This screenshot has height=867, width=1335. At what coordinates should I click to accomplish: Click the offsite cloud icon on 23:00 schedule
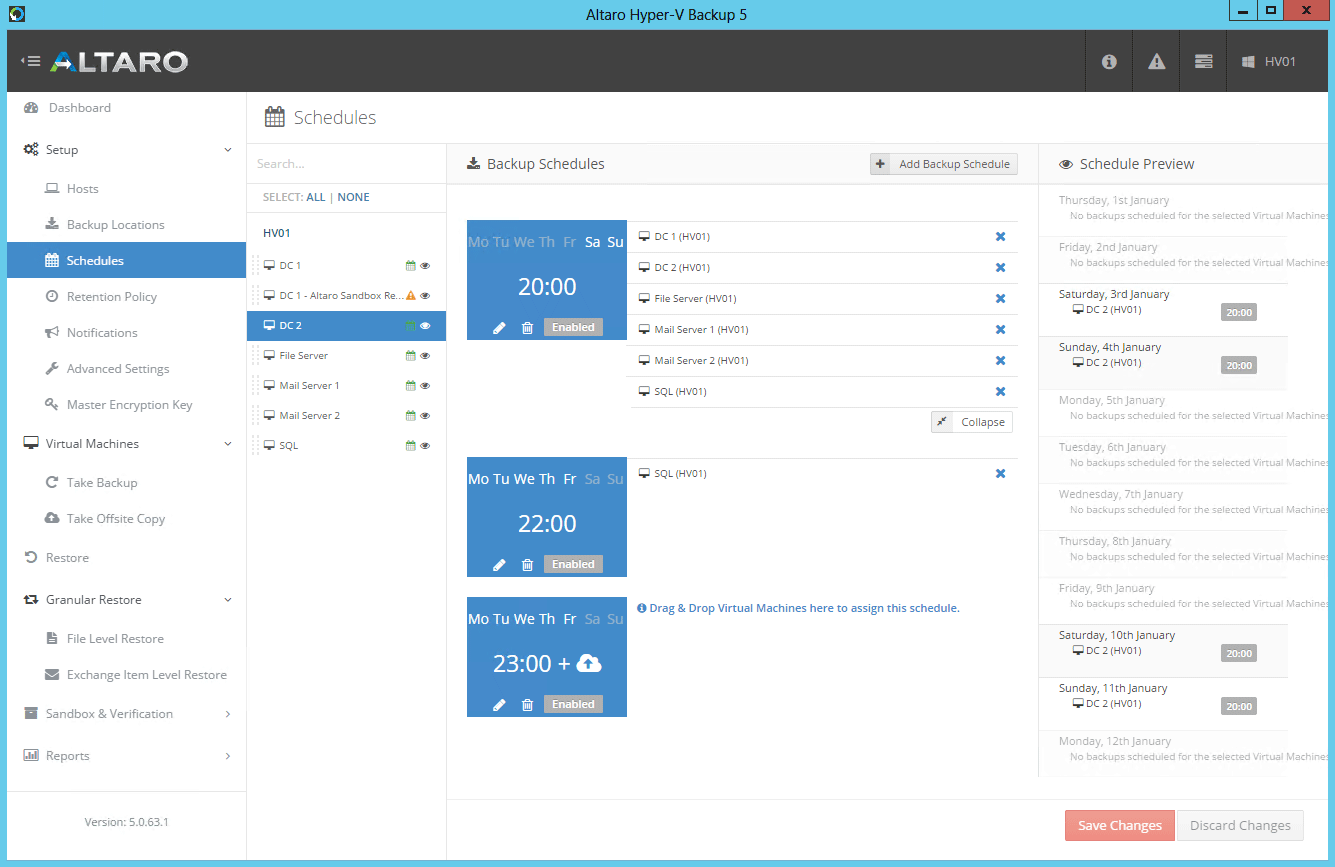[590, 663]
